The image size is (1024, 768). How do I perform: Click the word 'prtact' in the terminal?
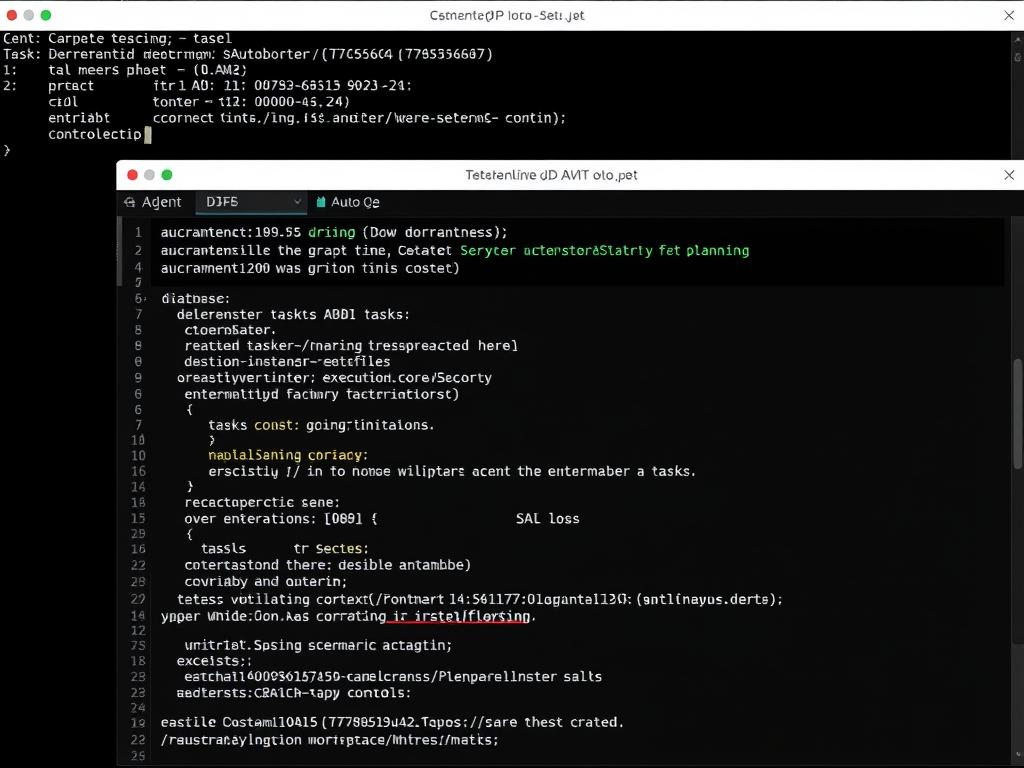pyautogui.click(x=71, y=86)
